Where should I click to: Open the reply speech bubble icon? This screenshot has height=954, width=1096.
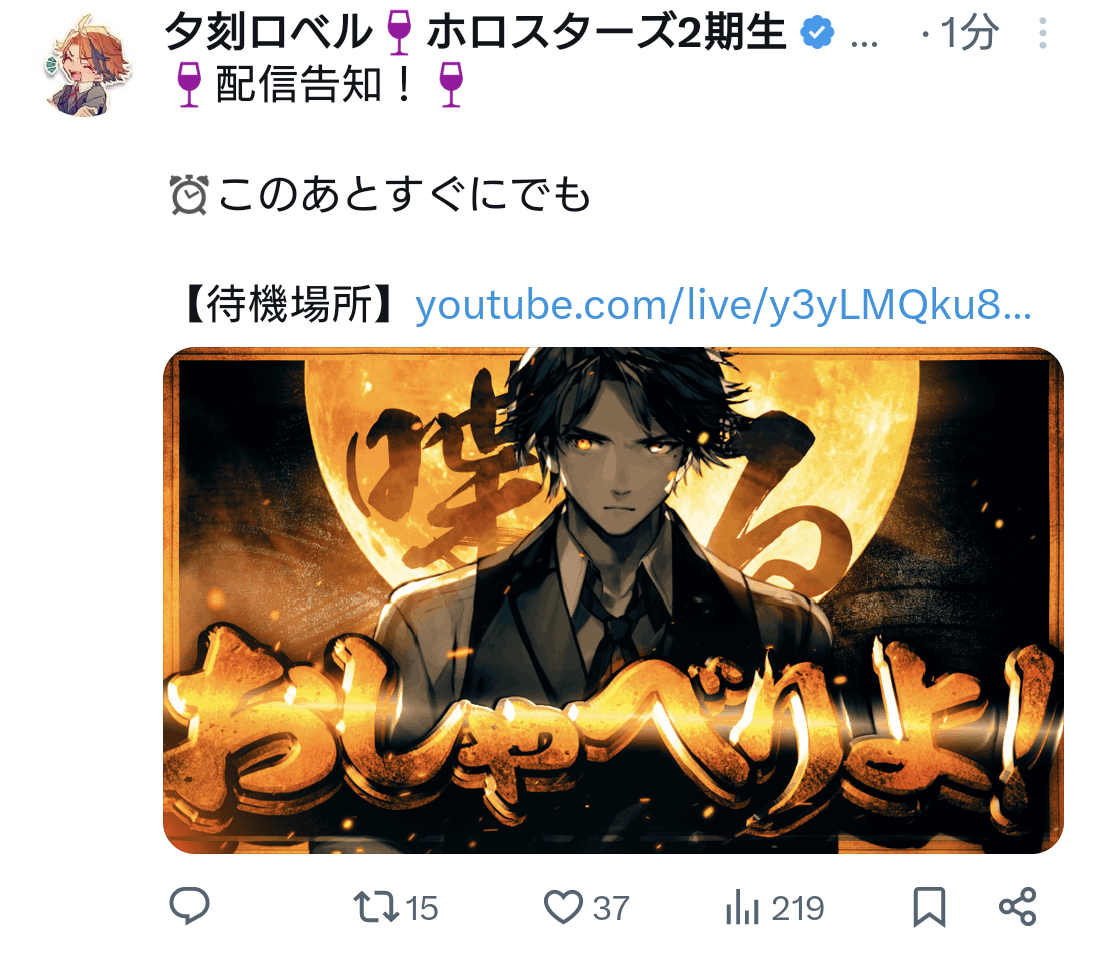tap(189, 906)
